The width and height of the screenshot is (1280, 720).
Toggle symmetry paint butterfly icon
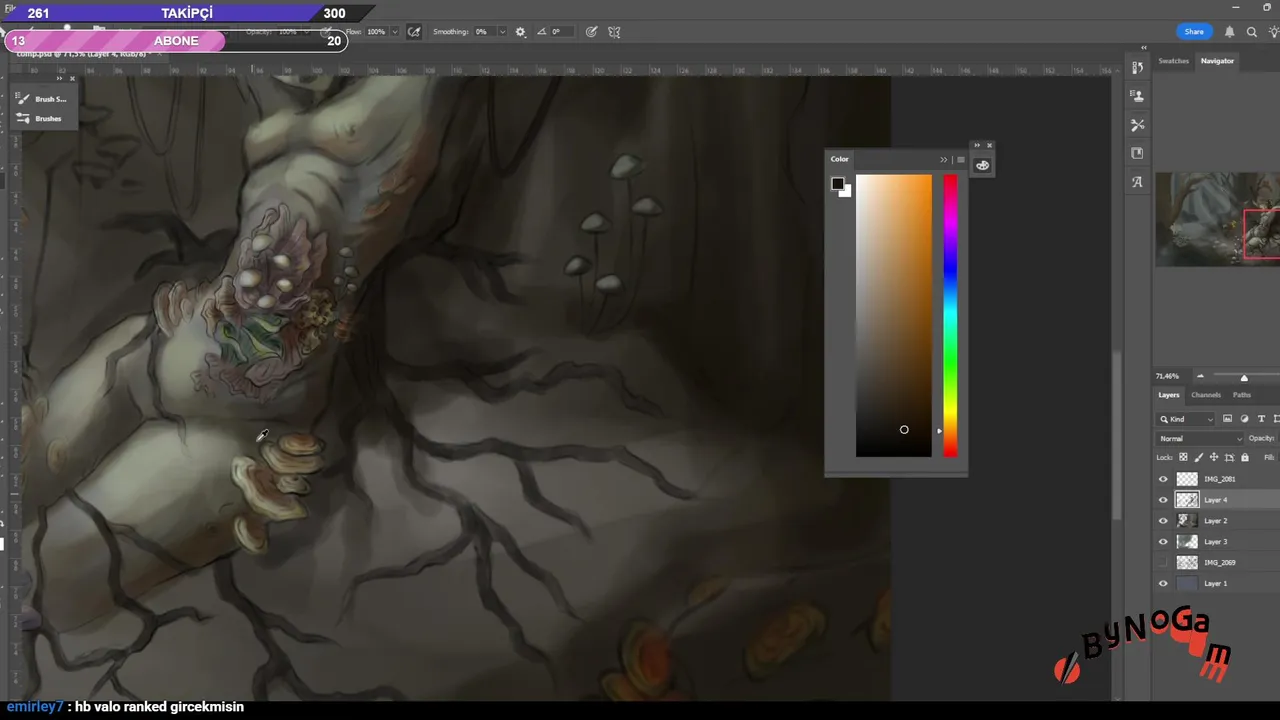[x=614, y=32]
